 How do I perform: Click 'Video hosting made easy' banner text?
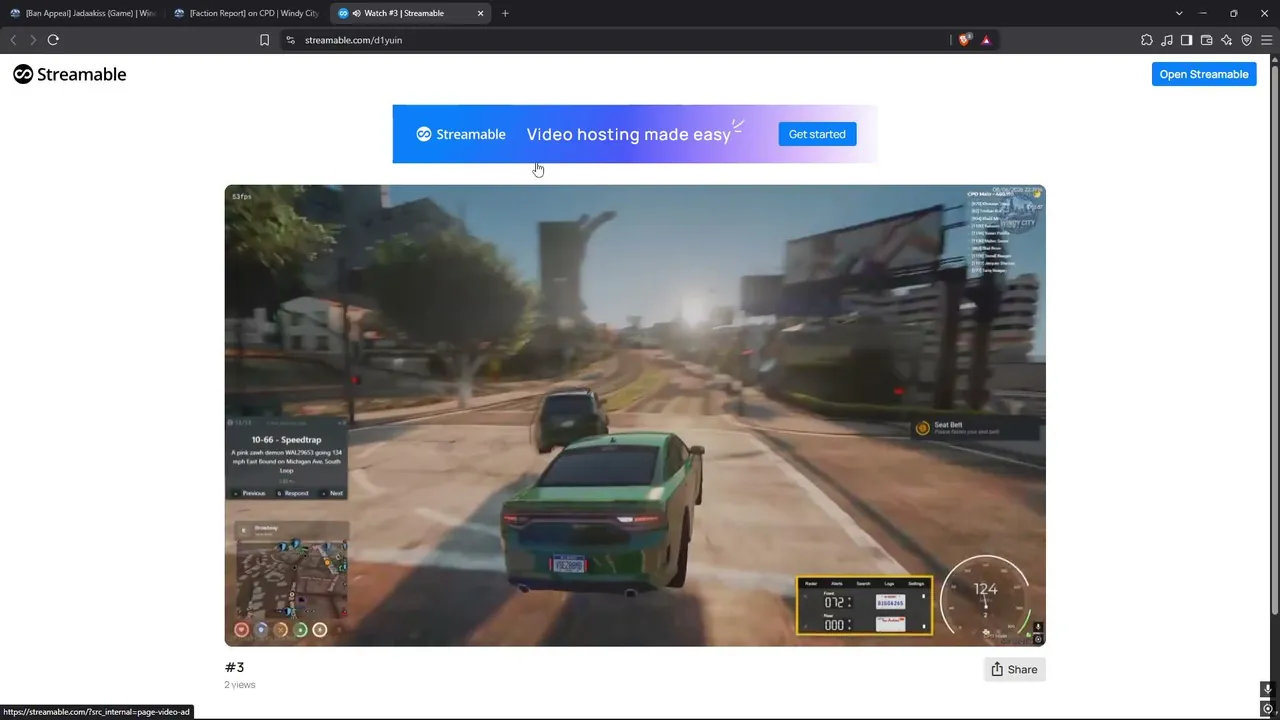point(629,135)
